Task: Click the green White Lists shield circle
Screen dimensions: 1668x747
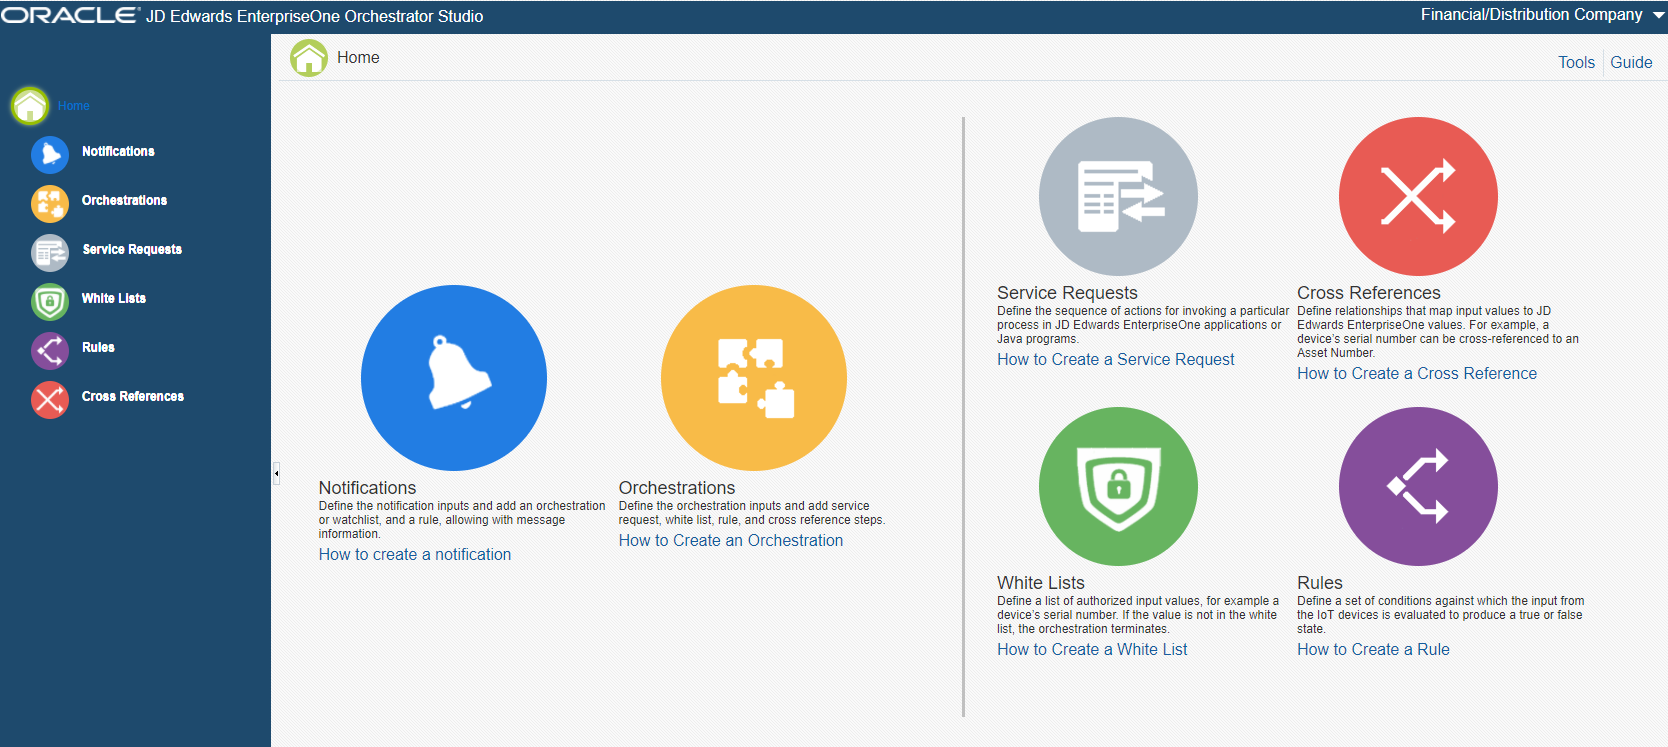Action: tap(1118, 486)
